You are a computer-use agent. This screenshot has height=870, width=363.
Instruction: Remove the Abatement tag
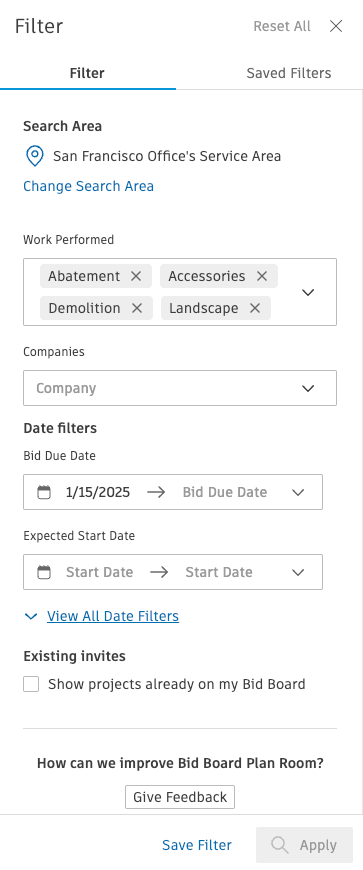coord(136,276)
